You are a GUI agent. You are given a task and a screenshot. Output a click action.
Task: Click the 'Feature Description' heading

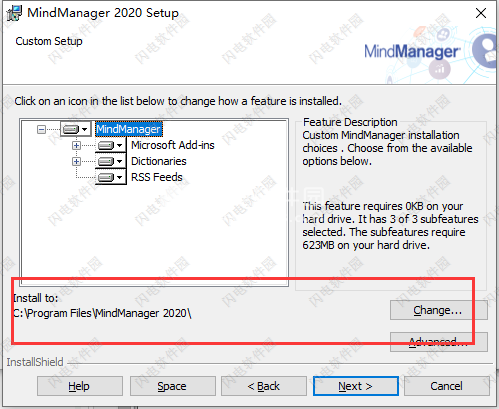click(350, 122)
